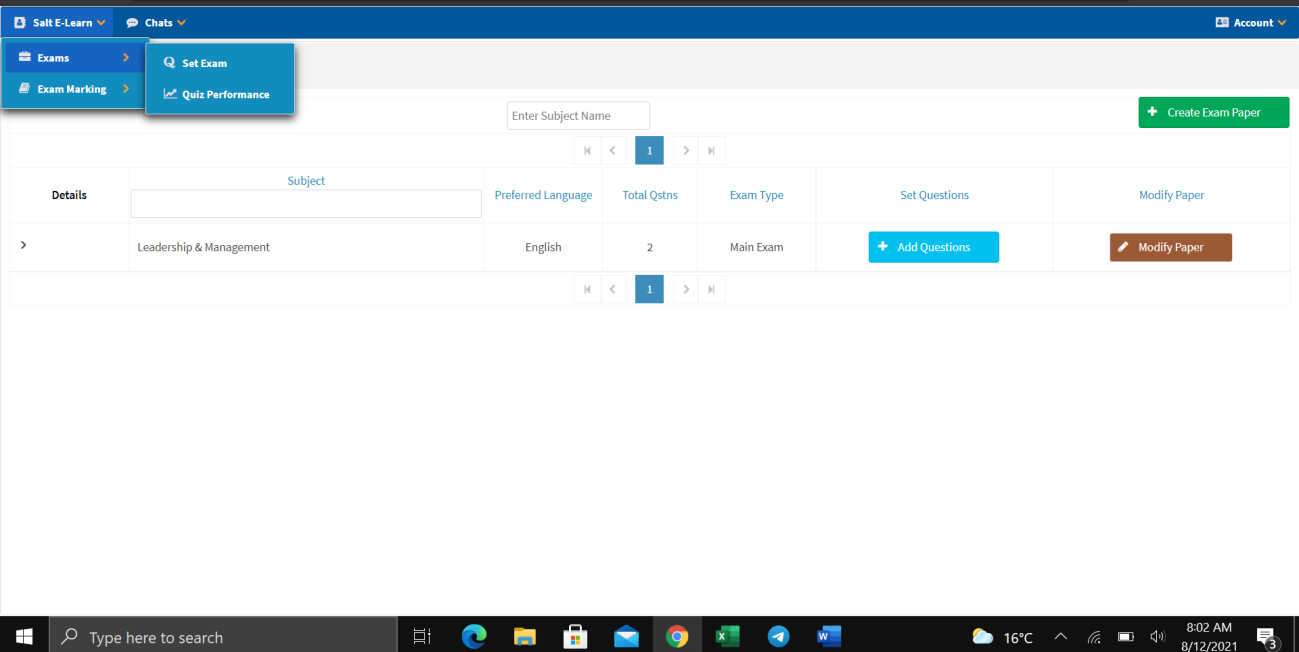The width and height of the screenshot is (1299, 652).
Task: Click the Modify Paper button
Action: click(x=1170, y=247)
